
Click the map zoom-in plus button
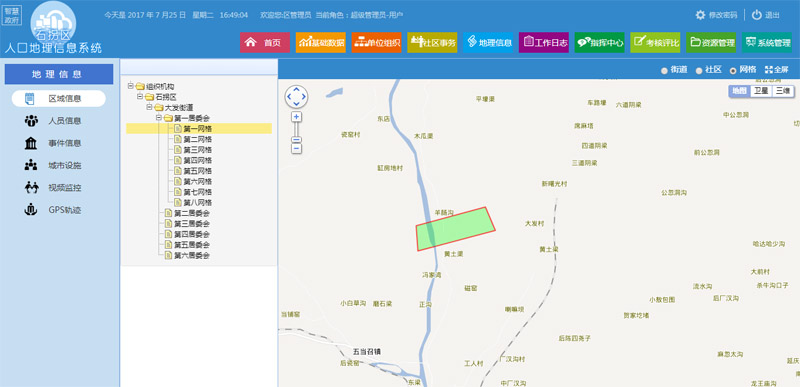click(x=296, y=117)
